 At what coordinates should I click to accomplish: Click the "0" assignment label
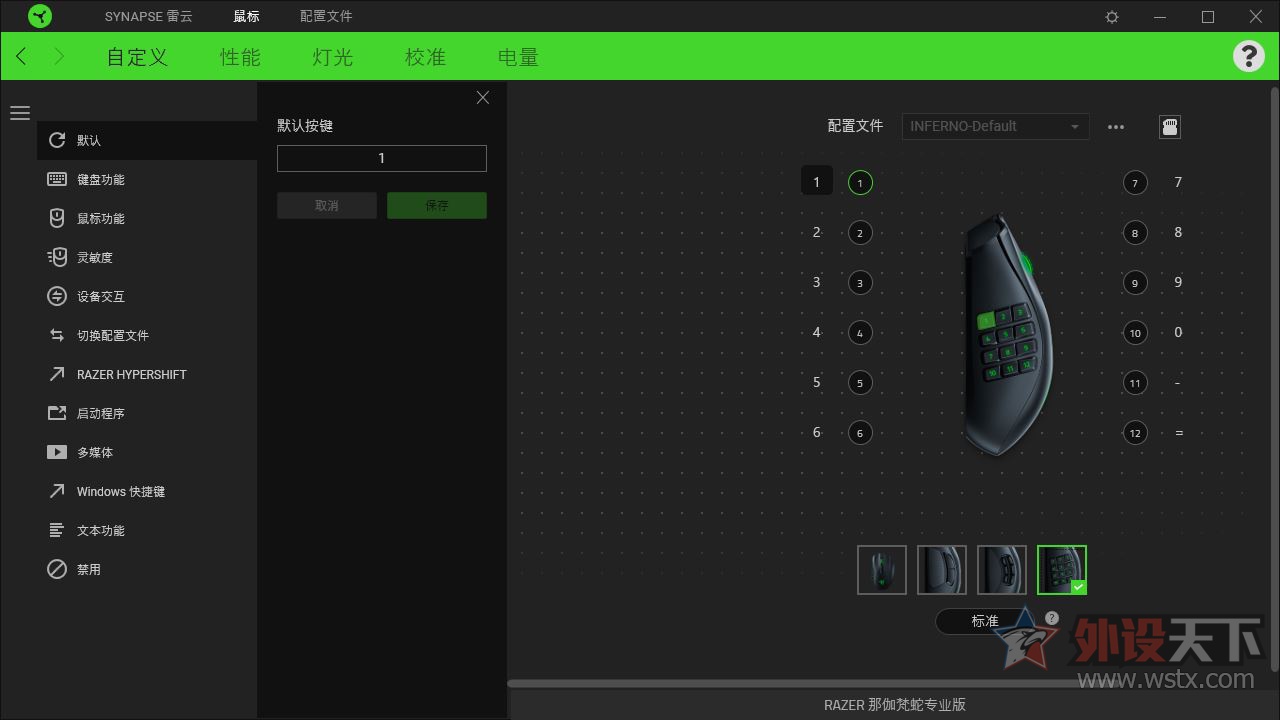click(1178, 332)
